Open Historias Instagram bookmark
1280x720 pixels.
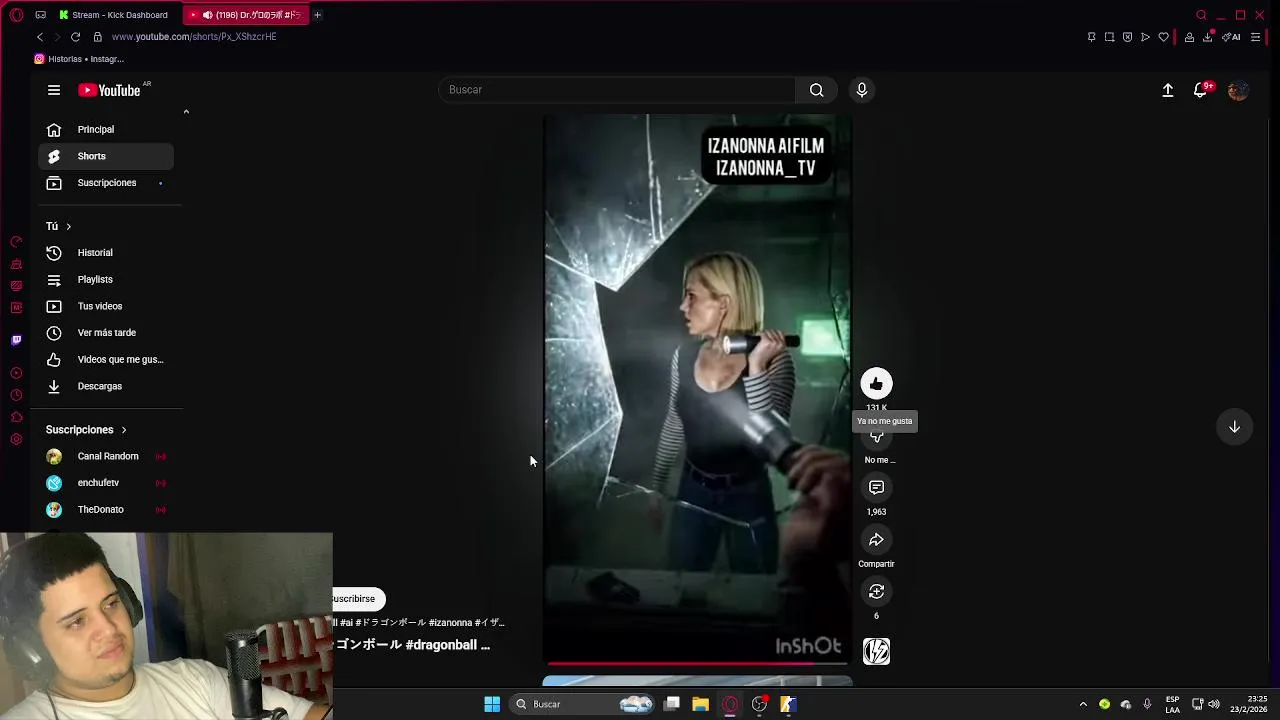[79, 59]
